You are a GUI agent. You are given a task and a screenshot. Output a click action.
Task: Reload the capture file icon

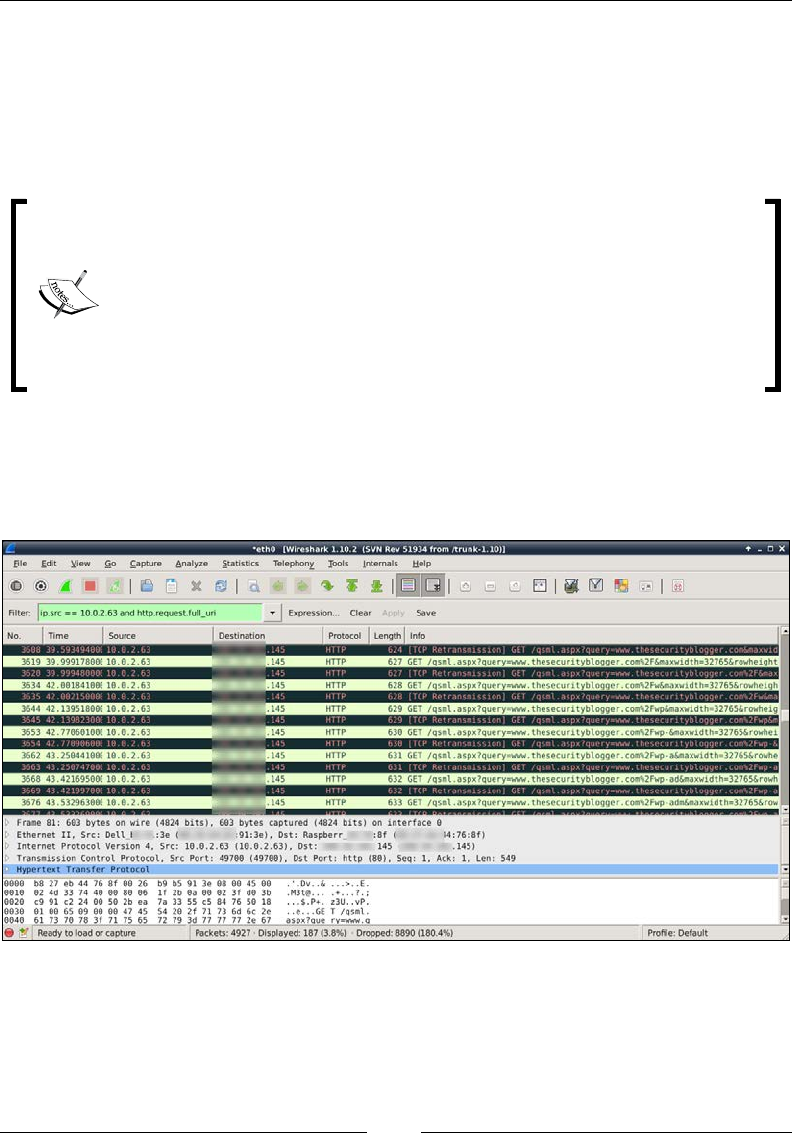click(x=221, y=586)
